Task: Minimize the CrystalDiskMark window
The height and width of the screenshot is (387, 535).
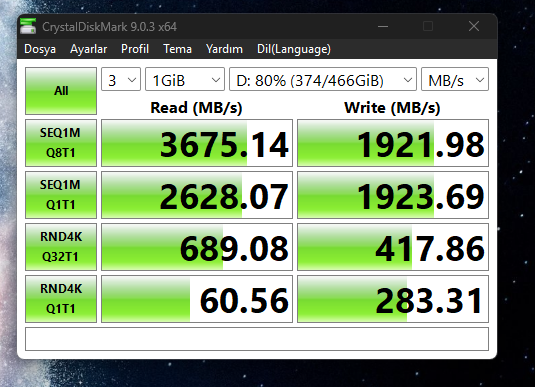Action: [x=383, y=26]
